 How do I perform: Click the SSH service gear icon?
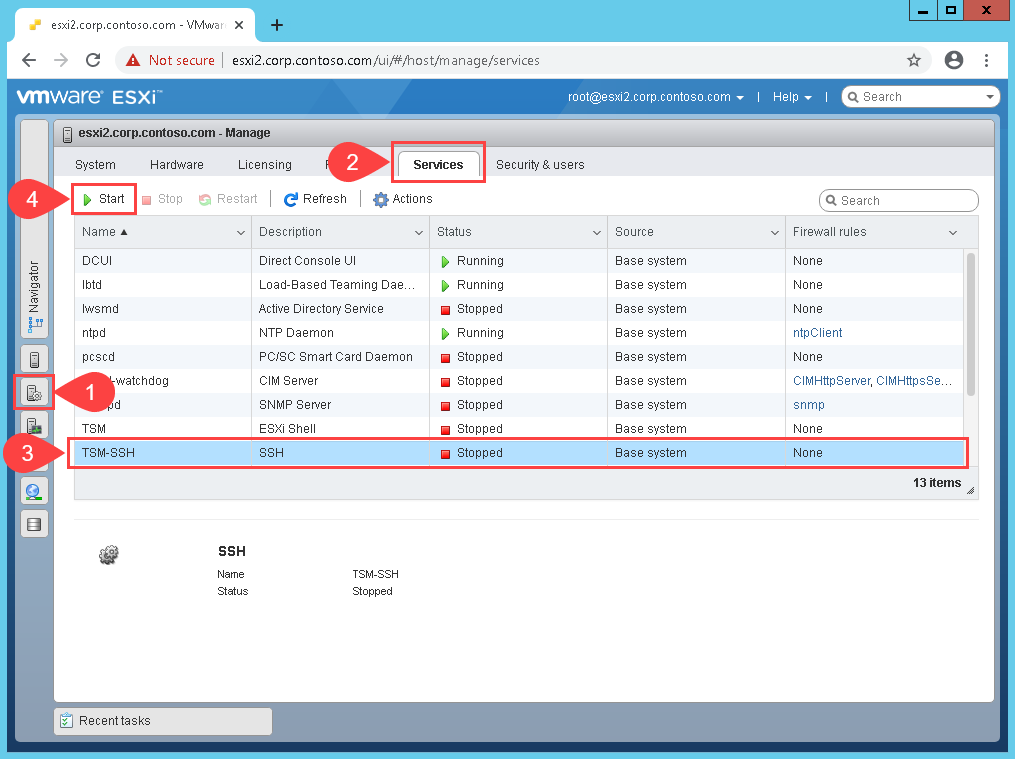[x=109, y=555]
